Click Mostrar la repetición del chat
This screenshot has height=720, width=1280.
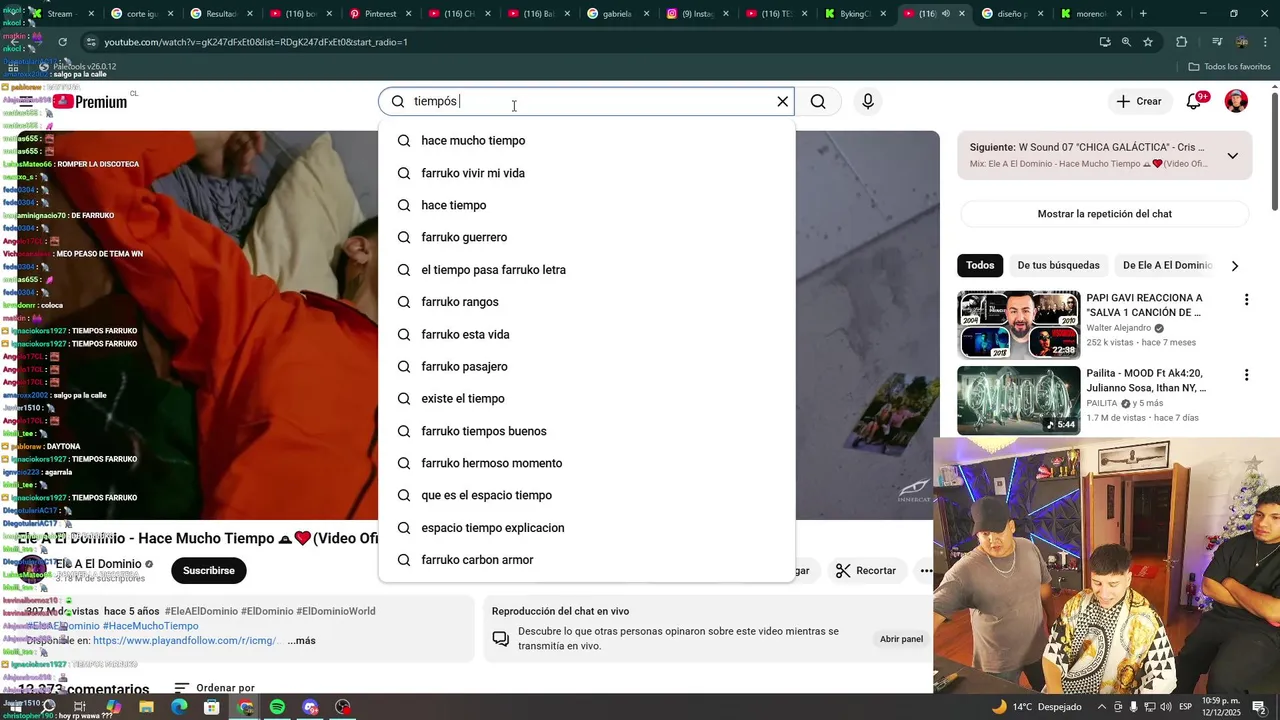pos(1104,214)
